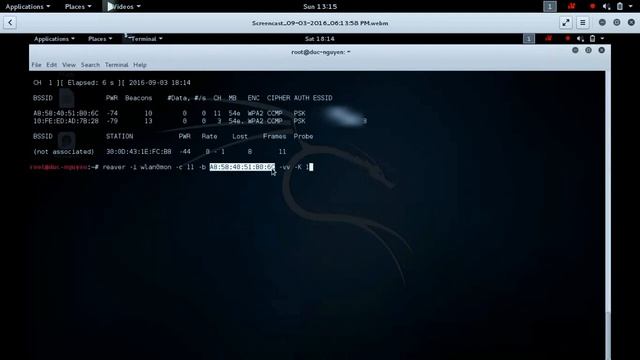Click station 30:0D:43:1E:FC:B8
Viewport: 640px width, 360px height.
click(139, 151)
